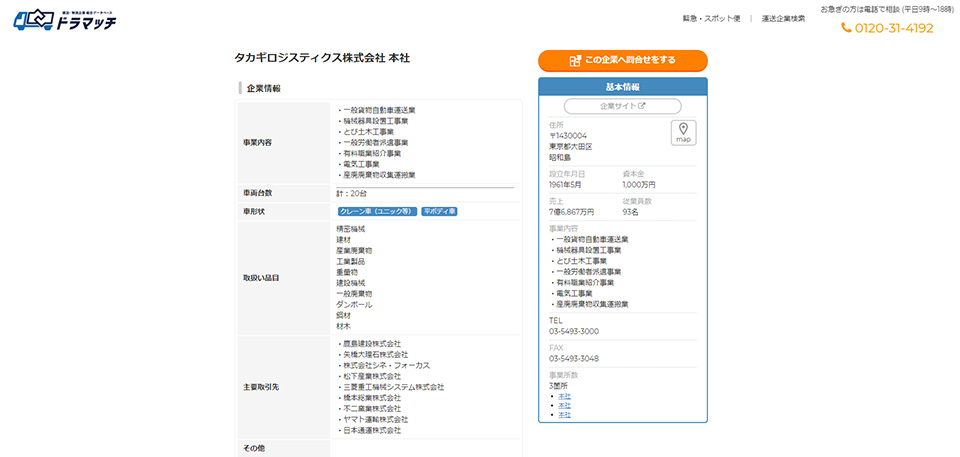Open the 企業サイト external link button
Viewport: 960px width, 457px height.
pos(623,106)
